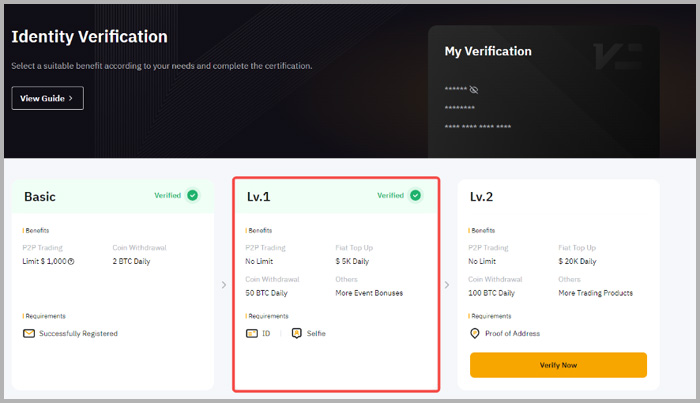Click the ID card requirement icon

[x=252, y=333]
